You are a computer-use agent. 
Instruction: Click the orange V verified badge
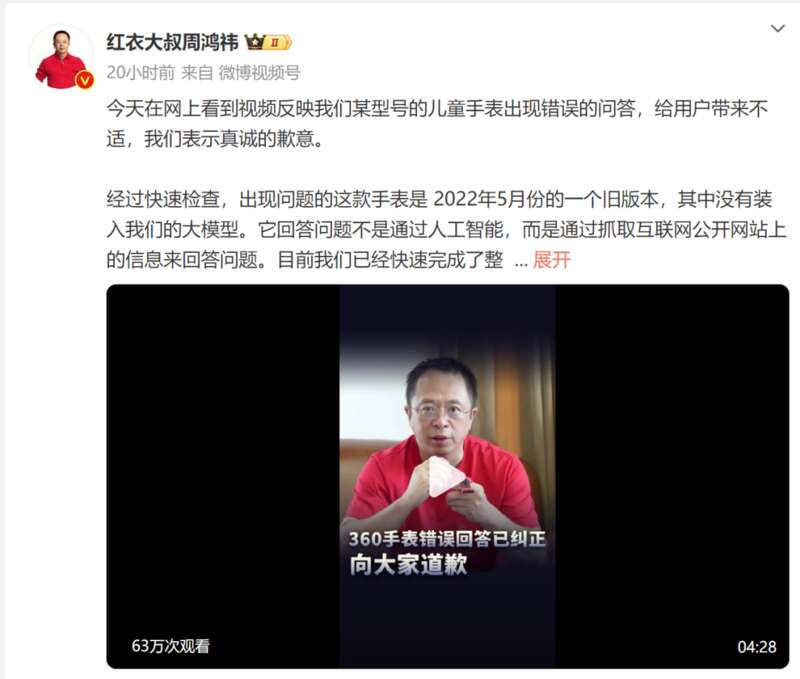85,80
